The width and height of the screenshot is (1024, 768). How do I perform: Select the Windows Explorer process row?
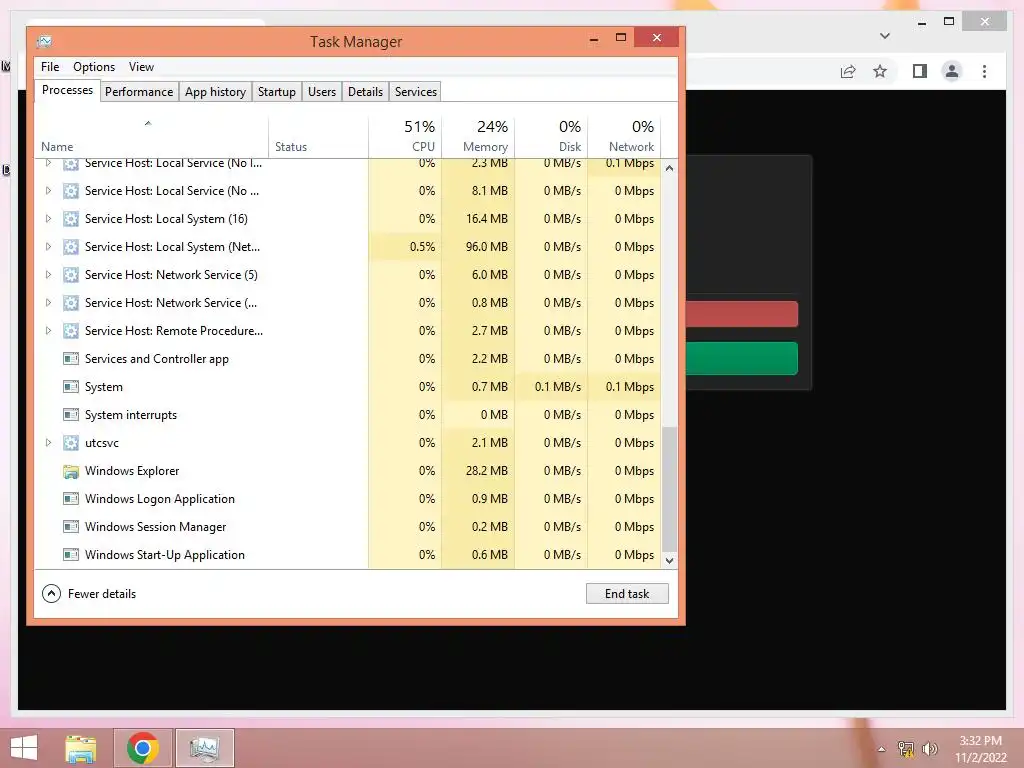[348, 471]
